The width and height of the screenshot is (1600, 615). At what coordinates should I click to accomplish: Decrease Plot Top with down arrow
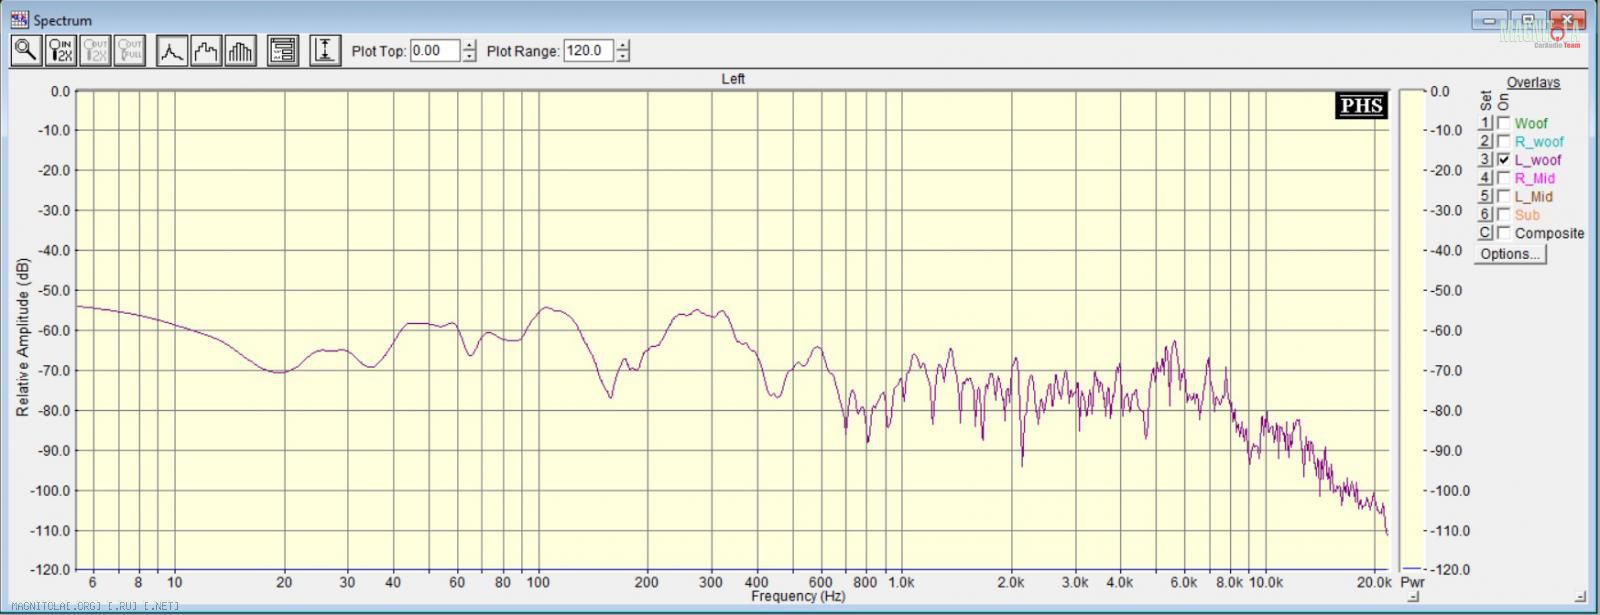pyautogui.click(x=469, y=56)
